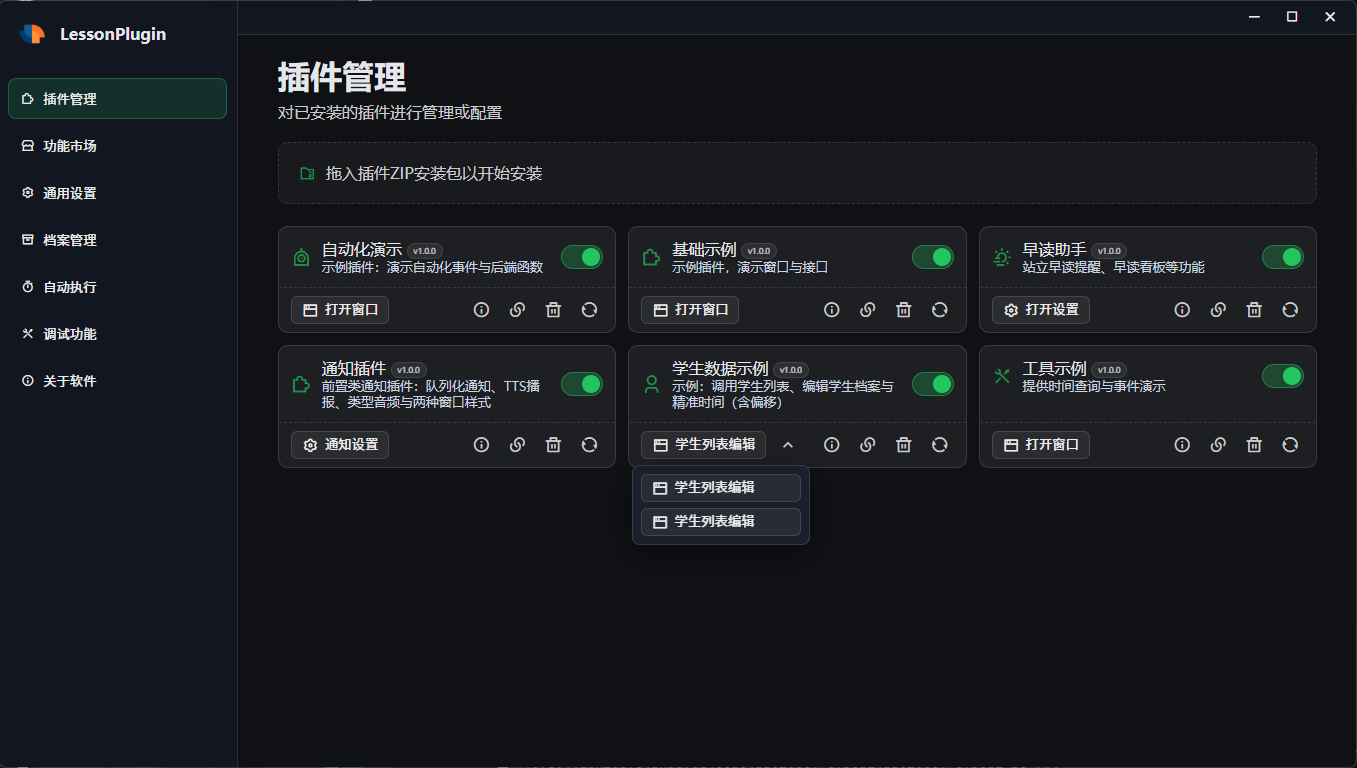Click the refresh icon on 通知插件 card
The height and width of the screenshot is (768, 1357).
pyautogui.click(x=589, y=445)
